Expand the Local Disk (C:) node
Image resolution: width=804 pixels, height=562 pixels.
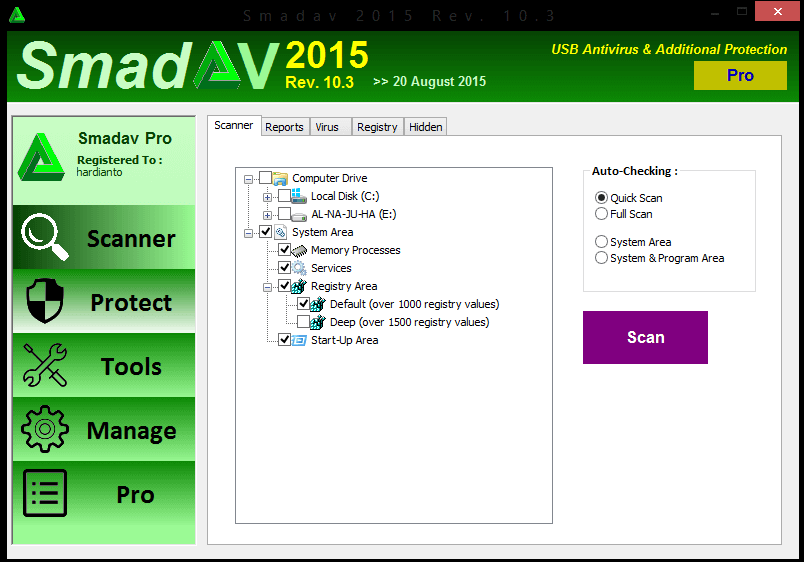(267, 197)
